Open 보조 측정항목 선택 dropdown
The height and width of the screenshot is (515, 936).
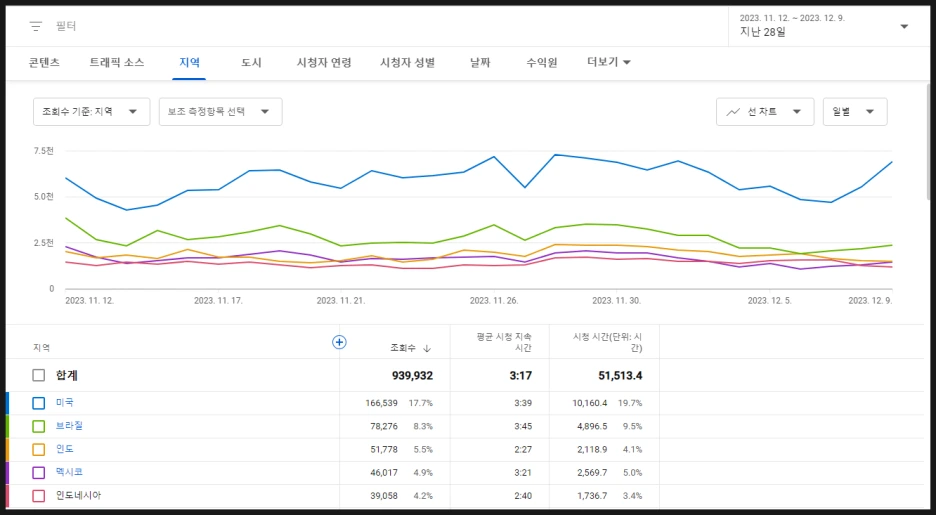pyautogui.click(x=220, y=112)
